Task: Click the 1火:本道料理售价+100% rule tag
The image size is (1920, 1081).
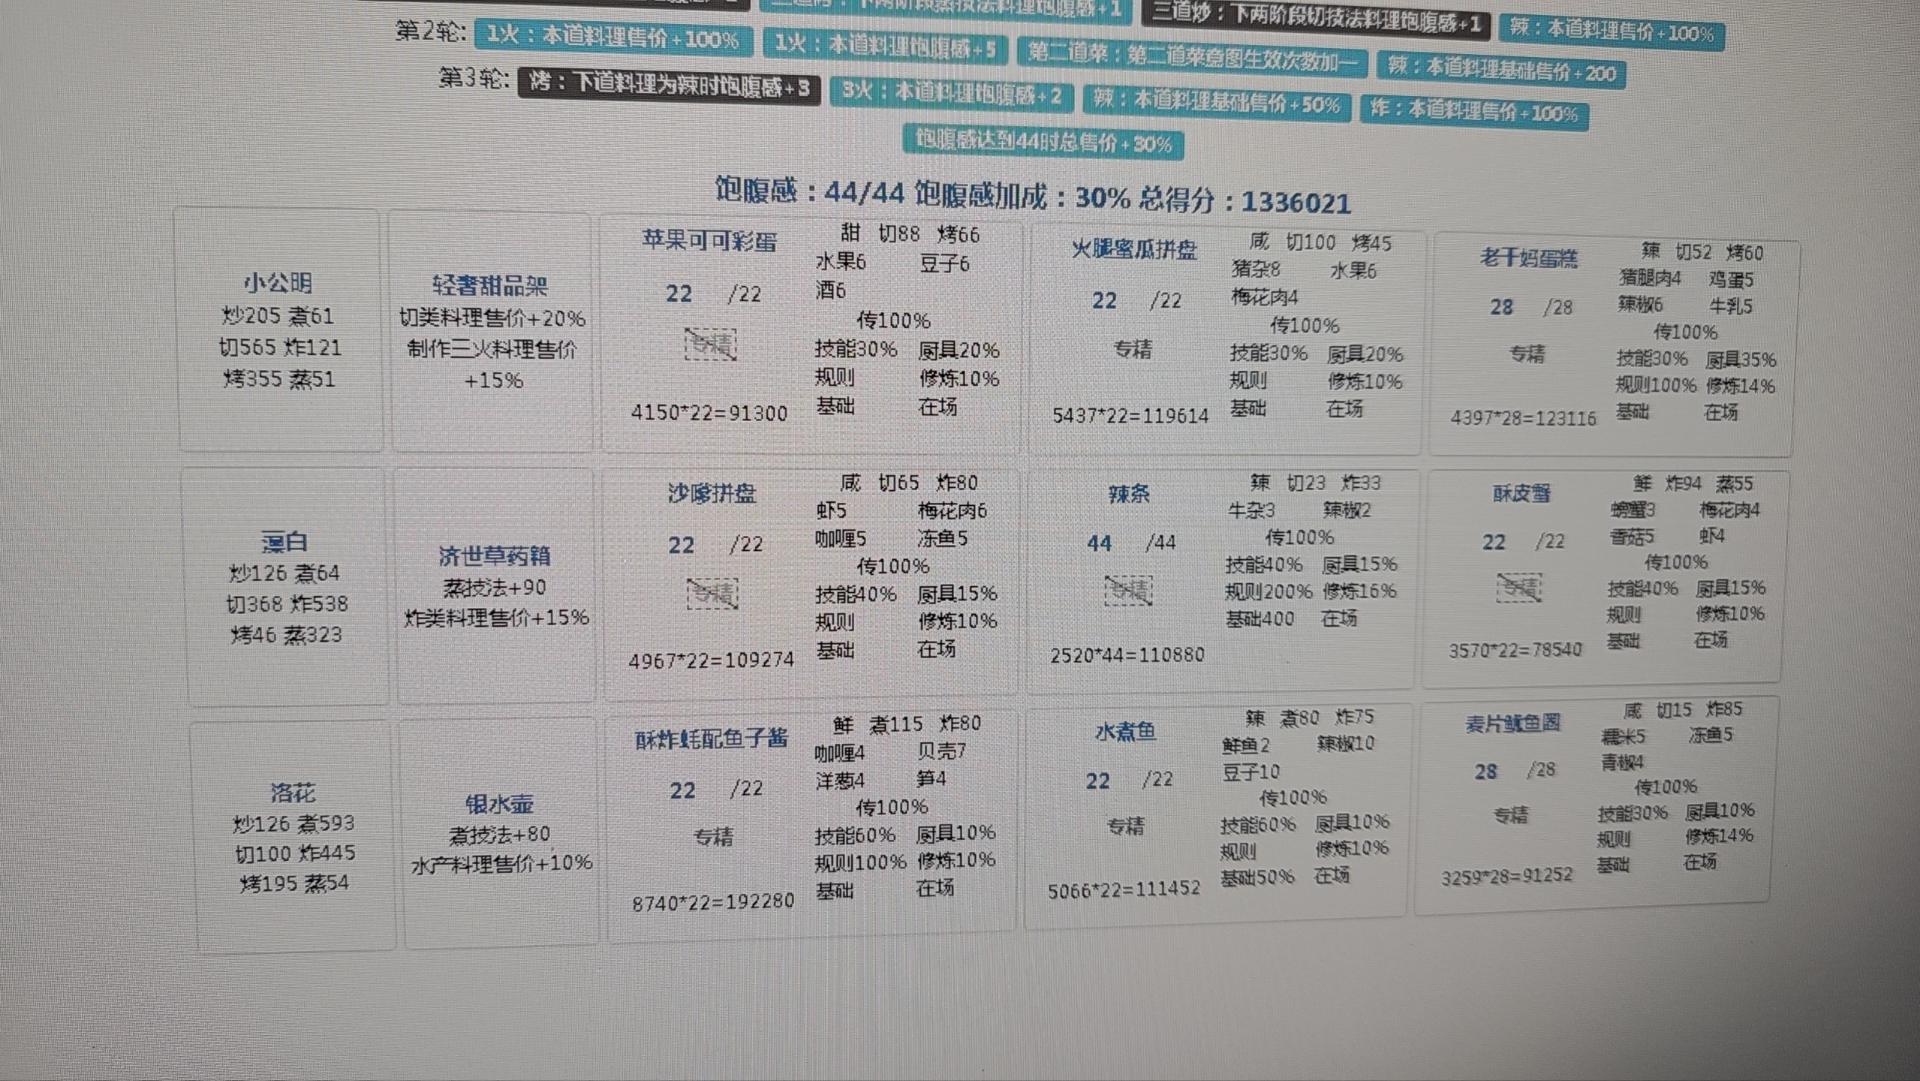Action: (612, 38)
